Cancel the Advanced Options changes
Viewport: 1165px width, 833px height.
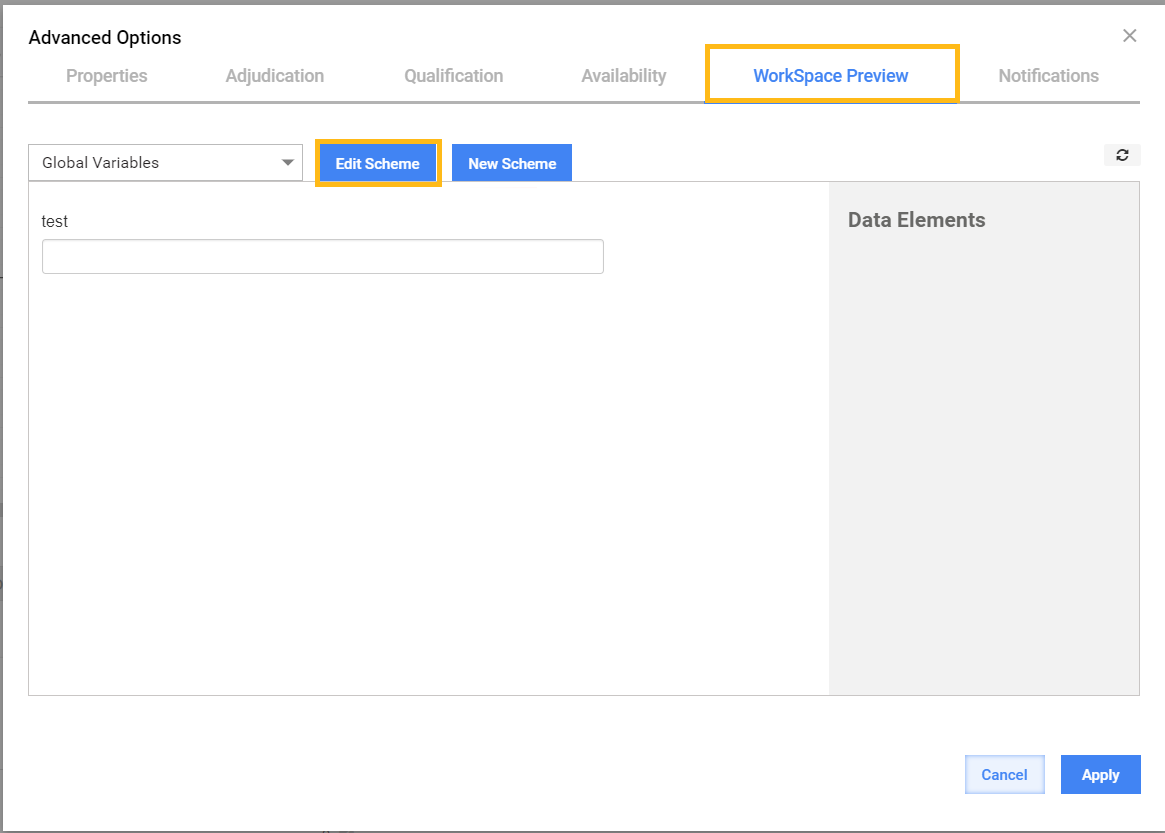pos(1005,774)
